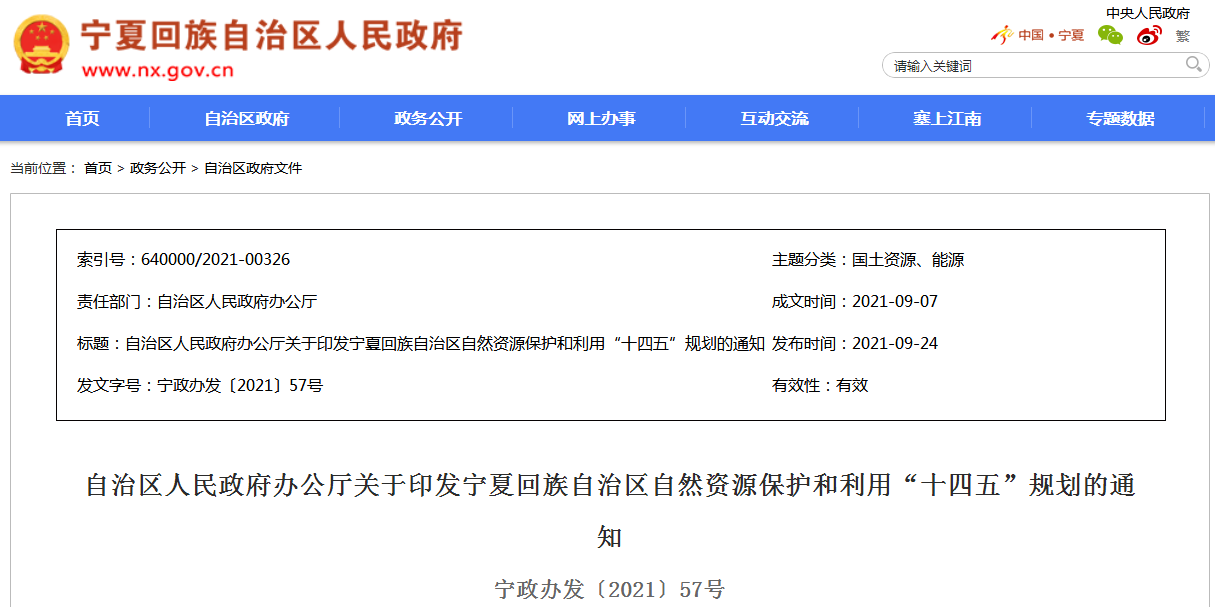Click the site title 宁夏回族自治区人民政府

[x=271, y=36]
